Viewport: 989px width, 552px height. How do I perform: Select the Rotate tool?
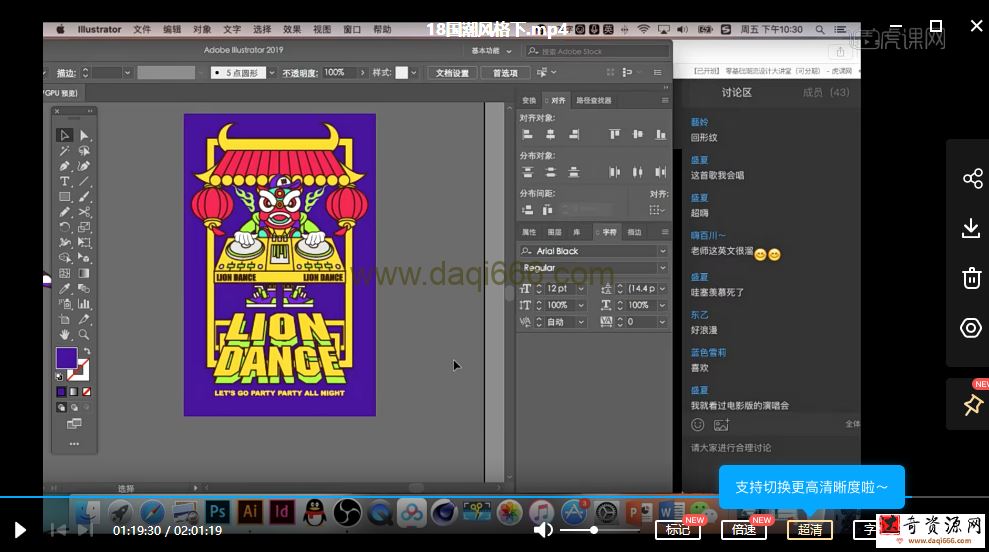[64, 227]
